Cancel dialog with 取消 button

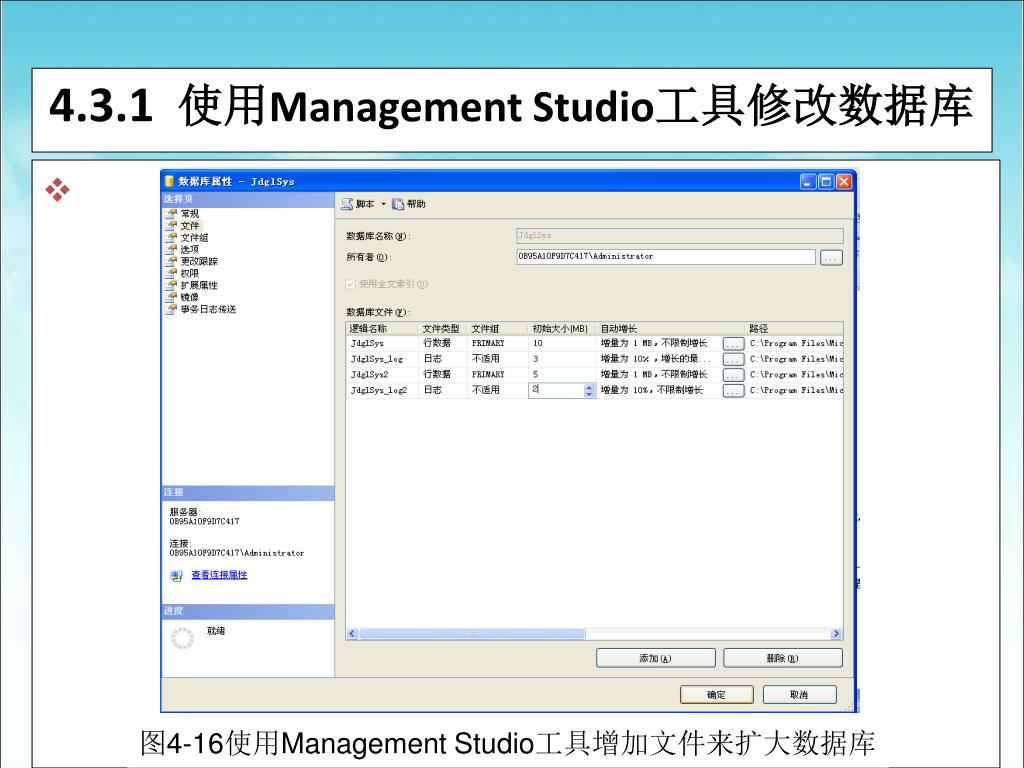point(799,695)
